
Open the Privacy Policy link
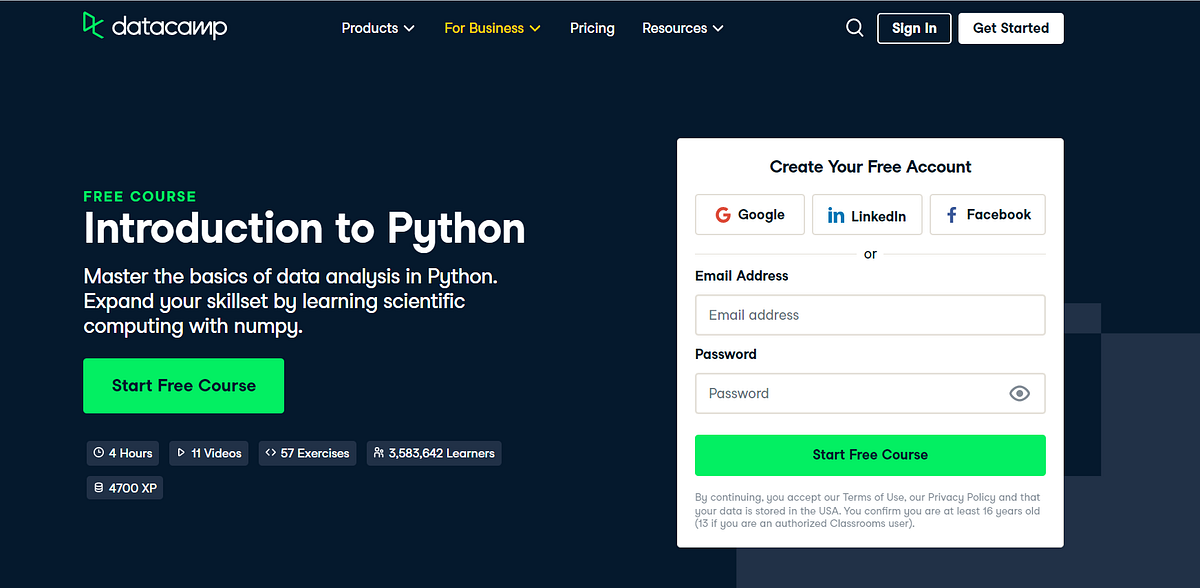coord(958,497)
